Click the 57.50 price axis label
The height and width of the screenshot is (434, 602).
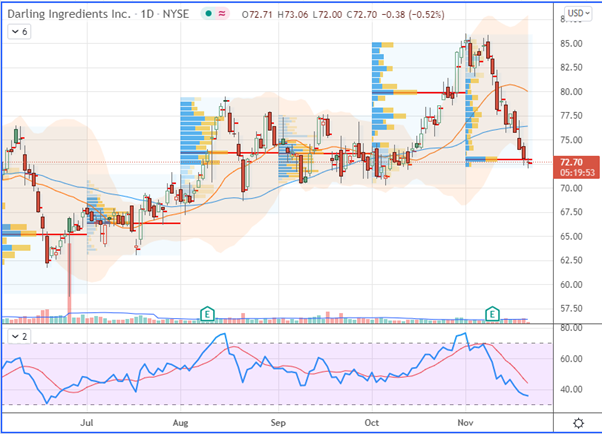[571, 308]
